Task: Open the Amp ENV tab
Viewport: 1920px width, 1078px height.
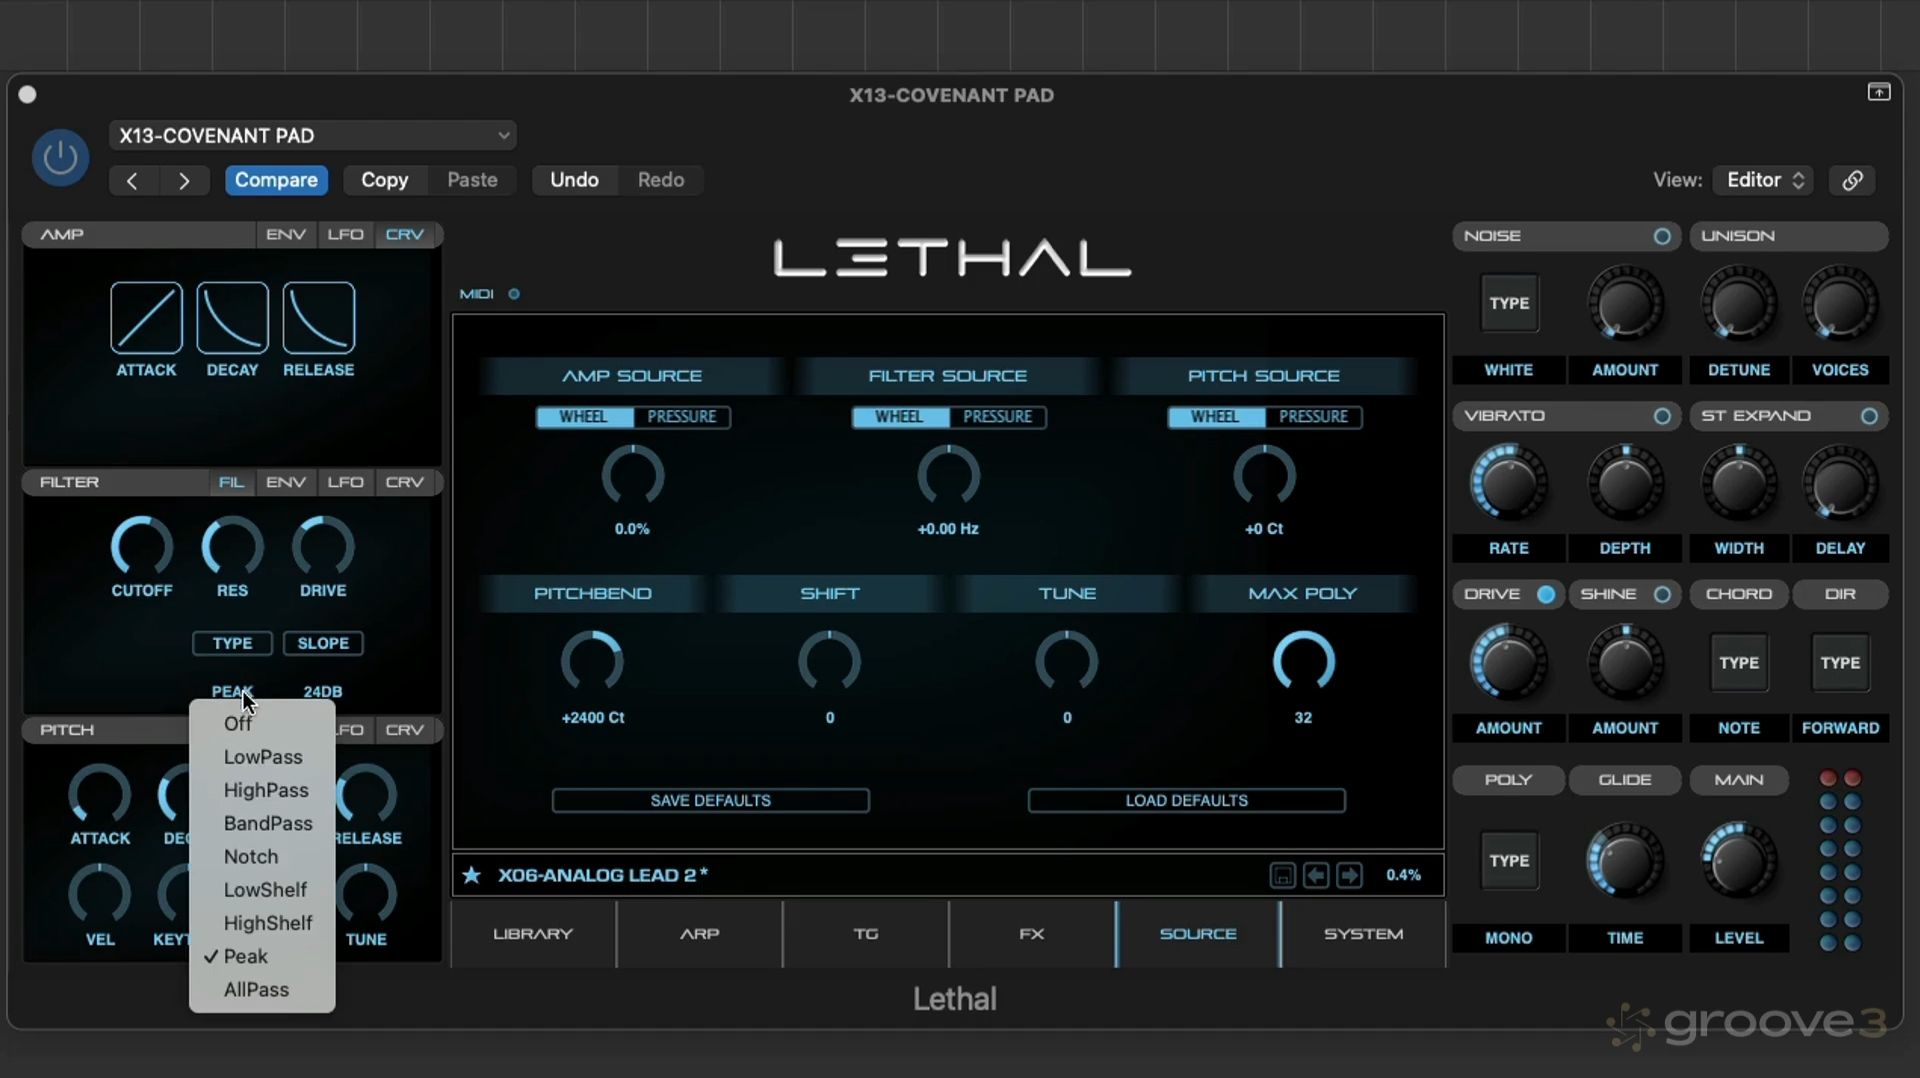Action: tap(286, 234)
